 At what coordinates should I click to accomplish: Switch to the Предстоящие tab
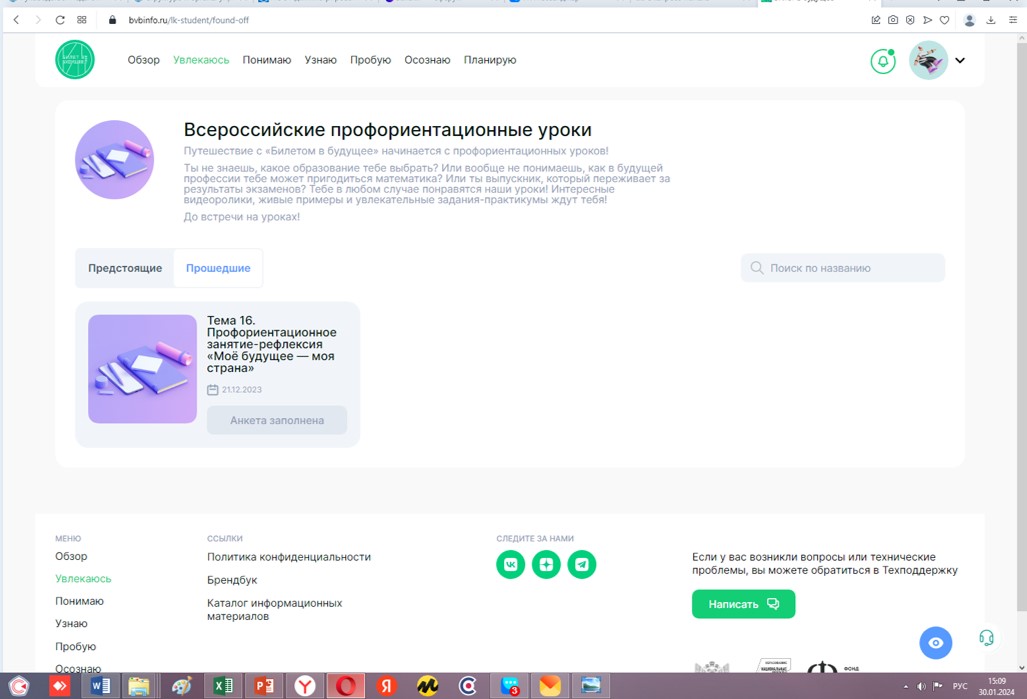click(x=125, y=268)
